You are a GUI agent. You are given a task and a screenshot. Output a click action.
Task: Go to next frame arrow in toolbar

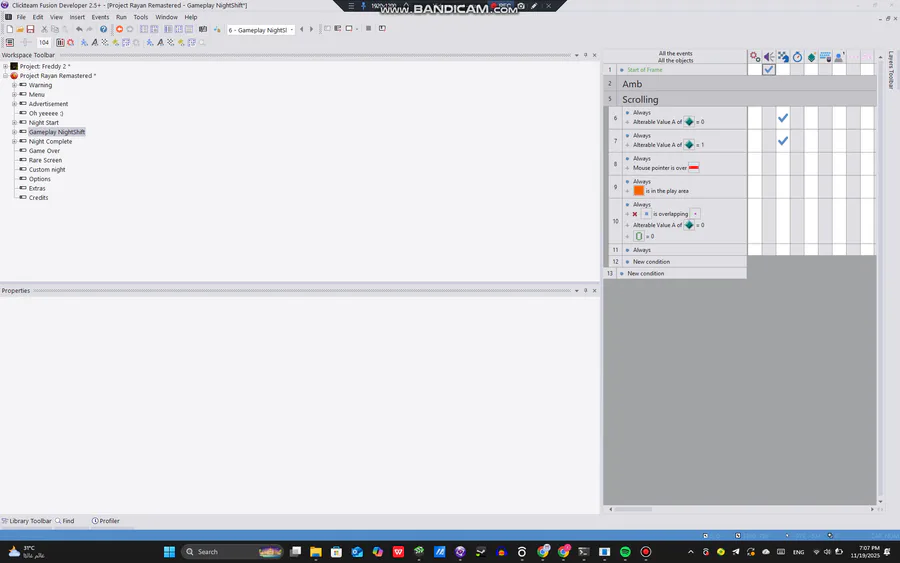(x=312, y=29)
